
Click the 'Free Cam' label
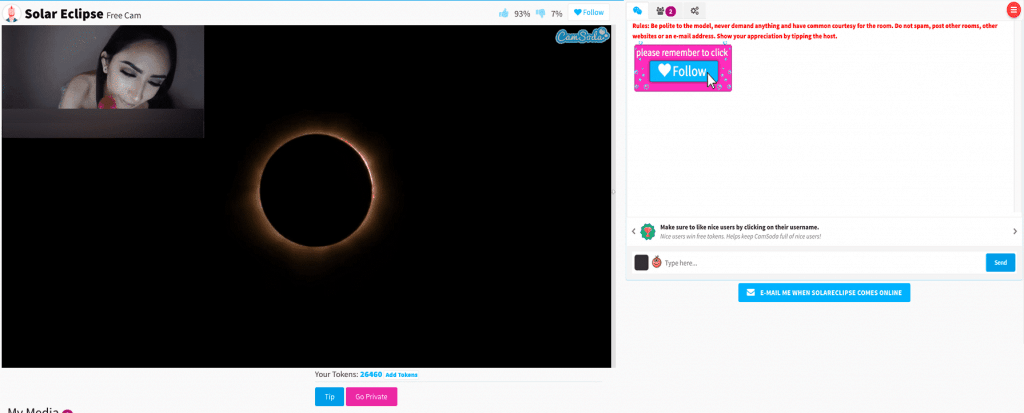pos(123,15)
